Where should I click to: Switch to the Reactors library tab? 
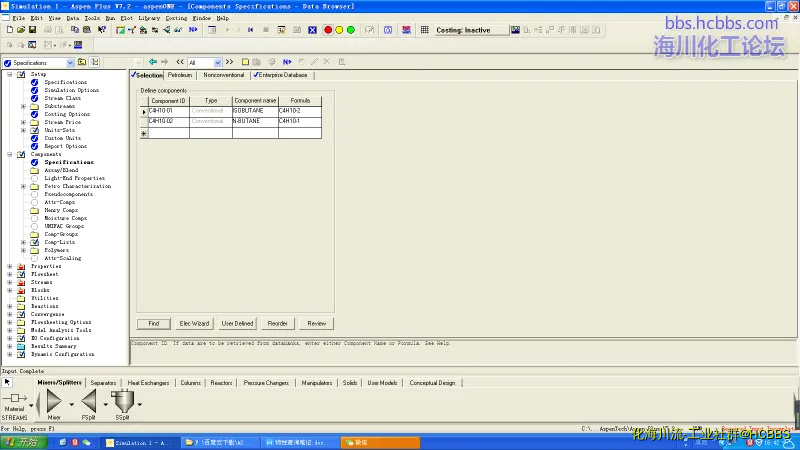point(221,383)
